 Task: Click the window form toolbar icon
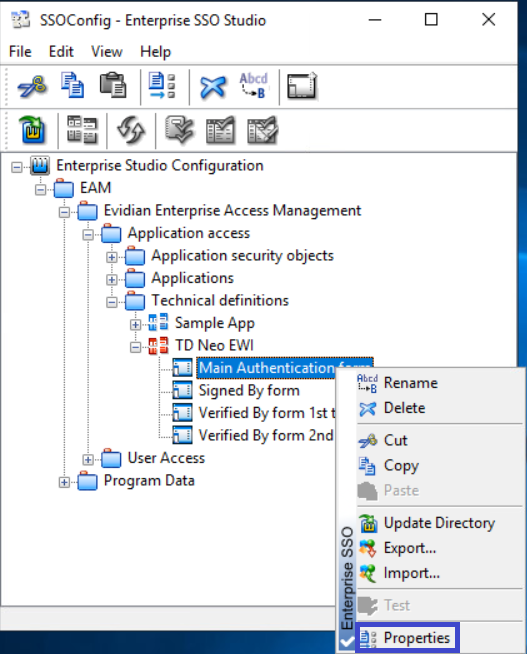coord(302,86)
